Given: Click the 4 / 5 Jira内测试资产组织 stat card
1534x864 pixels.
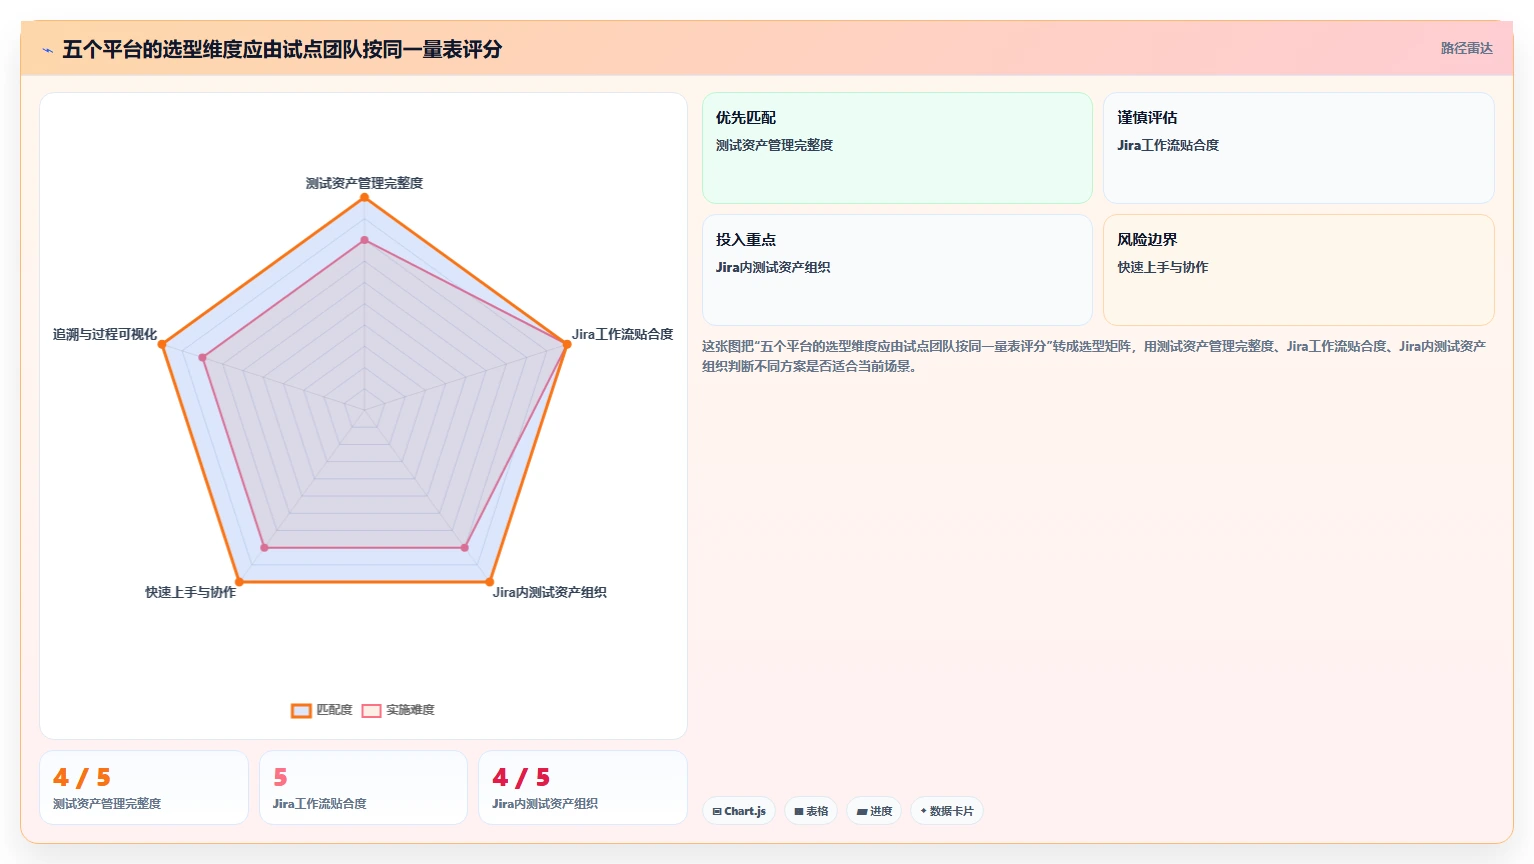Looking at the screenshot, I should pos(583,788).
